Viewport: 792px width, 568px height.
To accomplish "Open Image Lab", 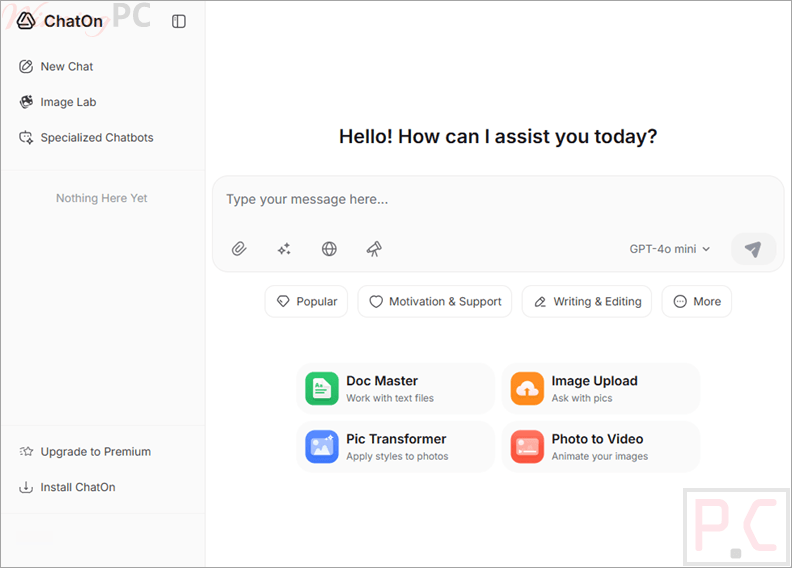I will 58,102.
